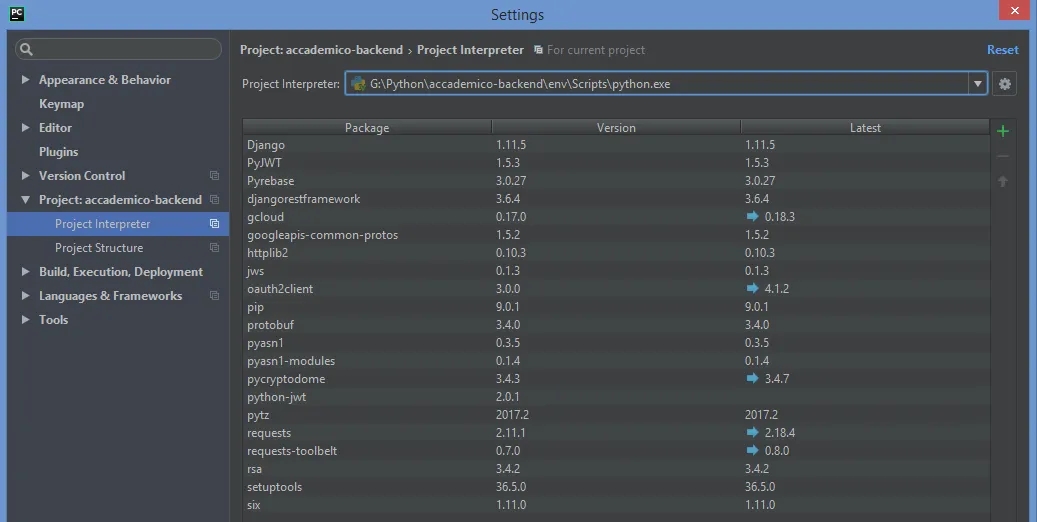Open the Keymap settings page
1037x522 pixels.
pyautogui.click(x=62, y=104)
